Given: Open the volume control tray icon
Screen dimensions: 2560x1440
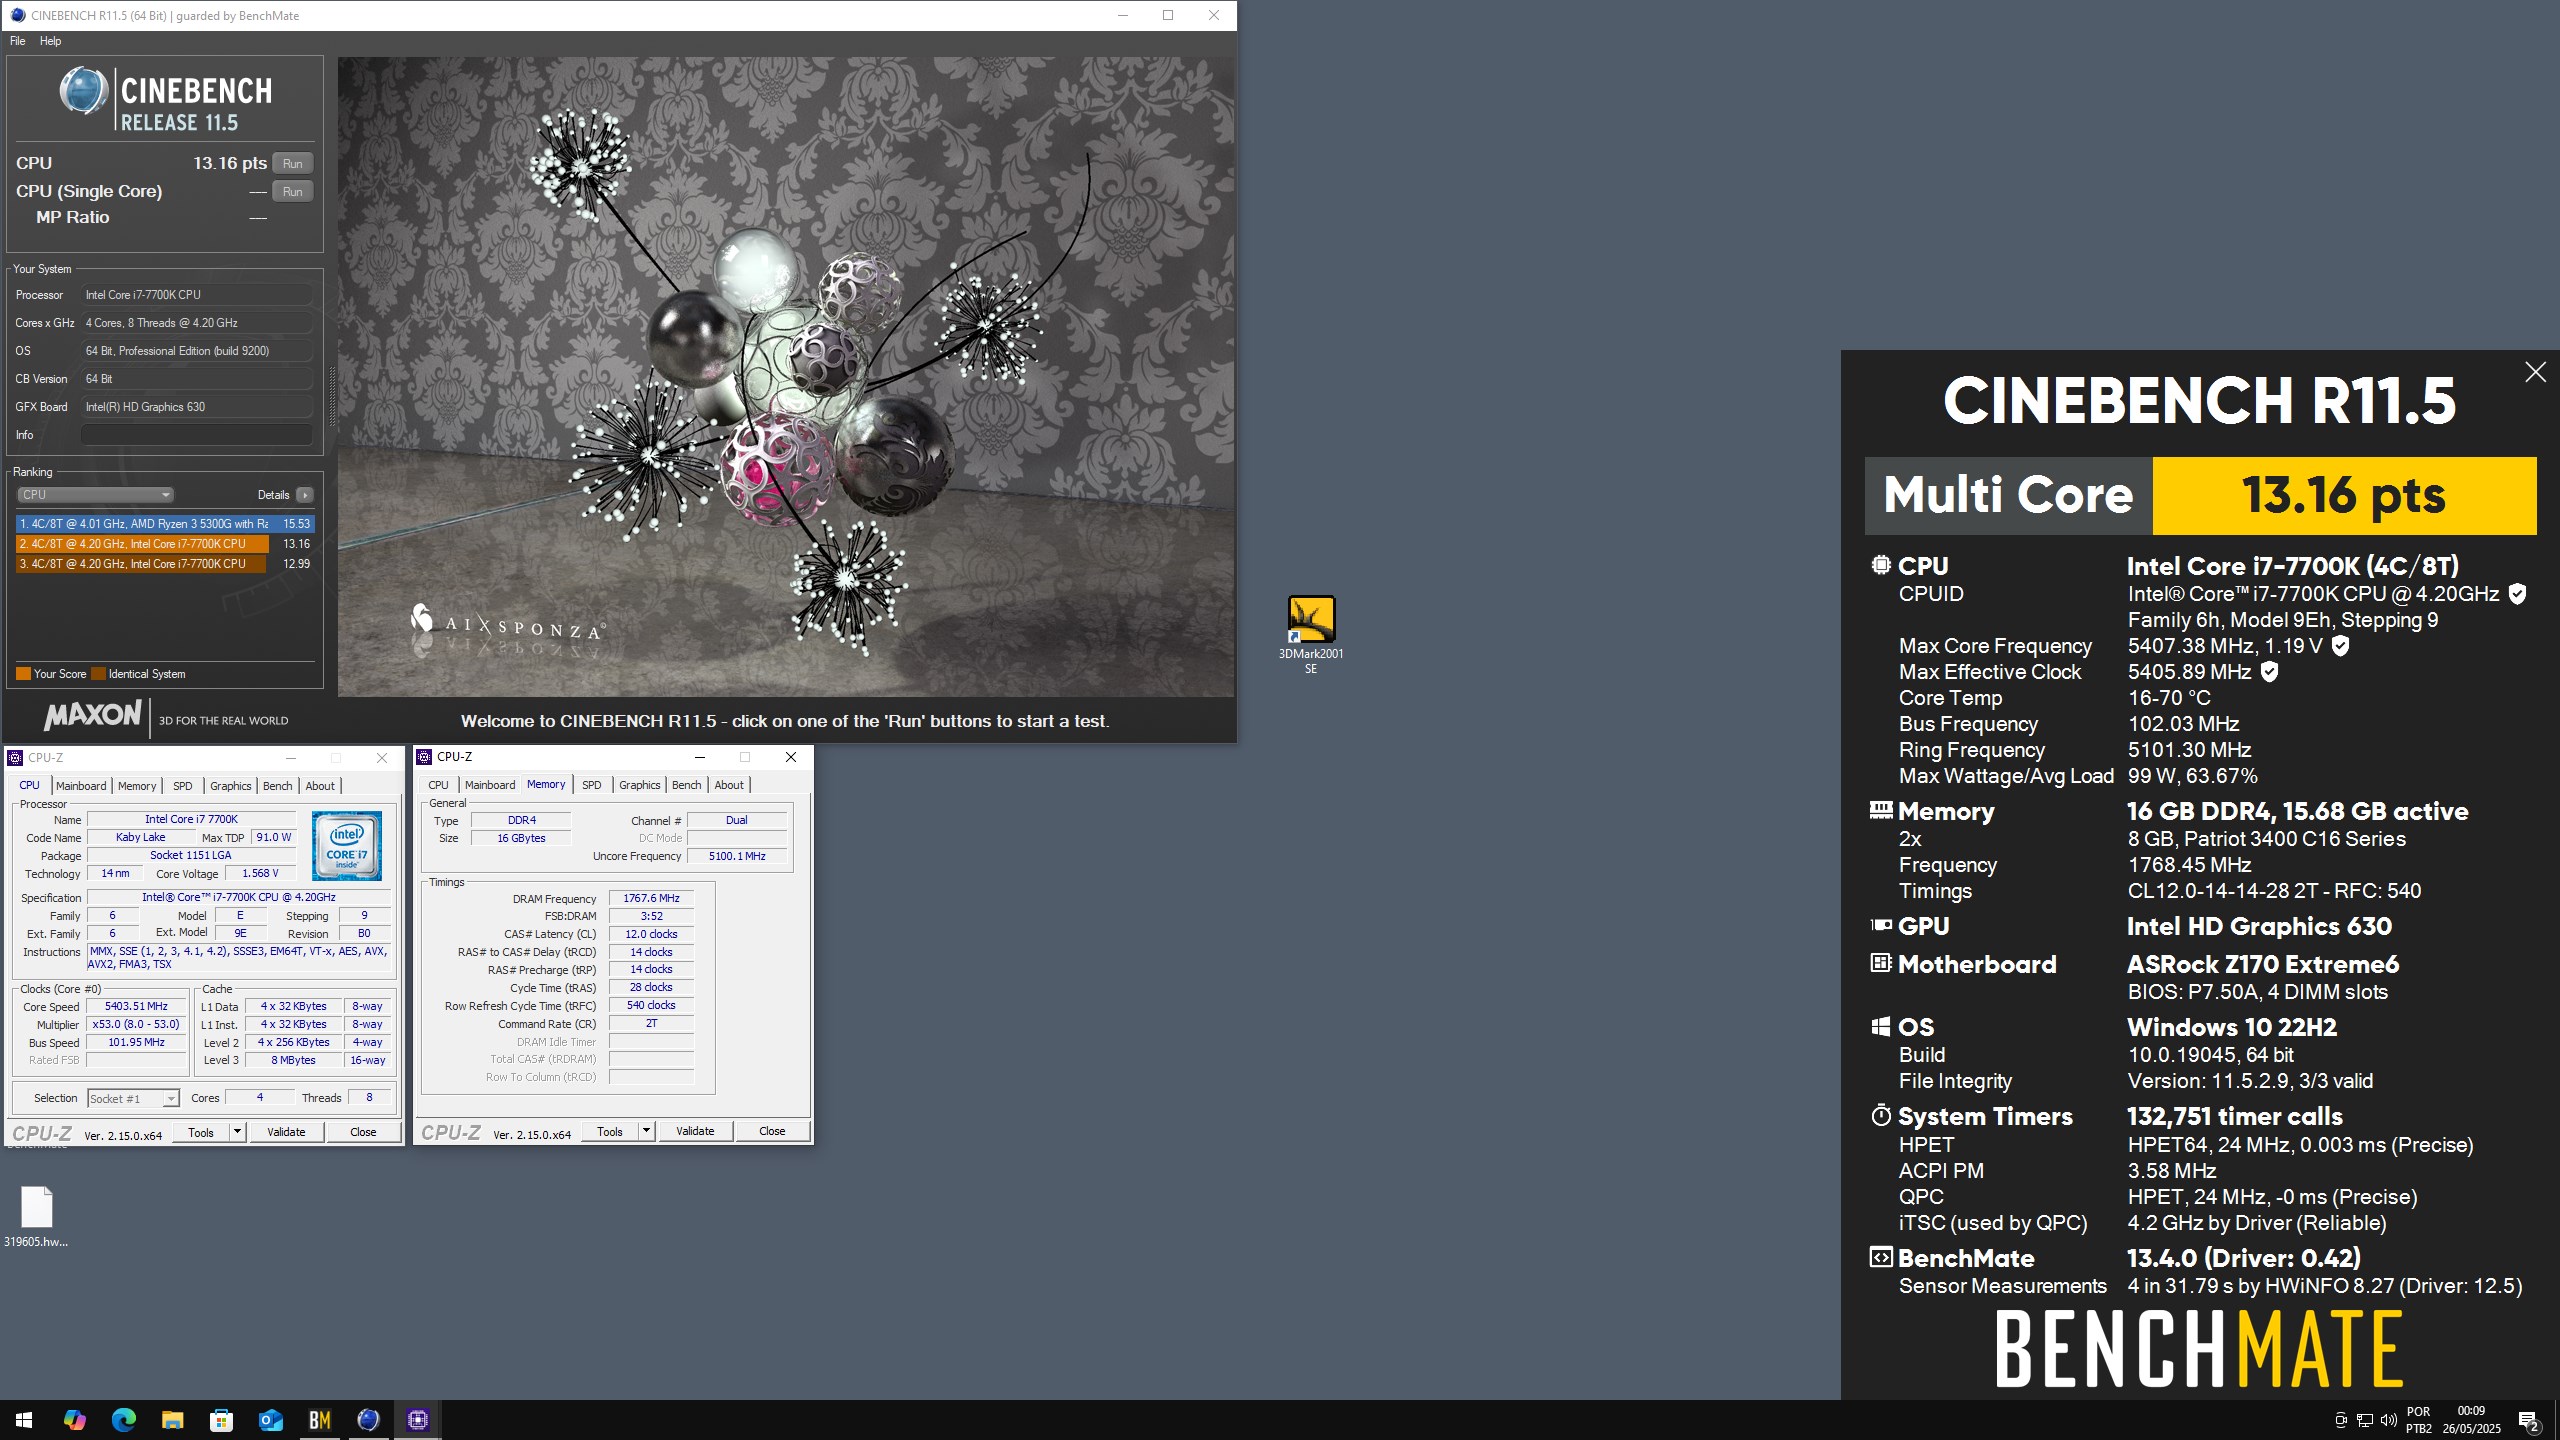Looking at the screenshot, I should [2388, 1420].
